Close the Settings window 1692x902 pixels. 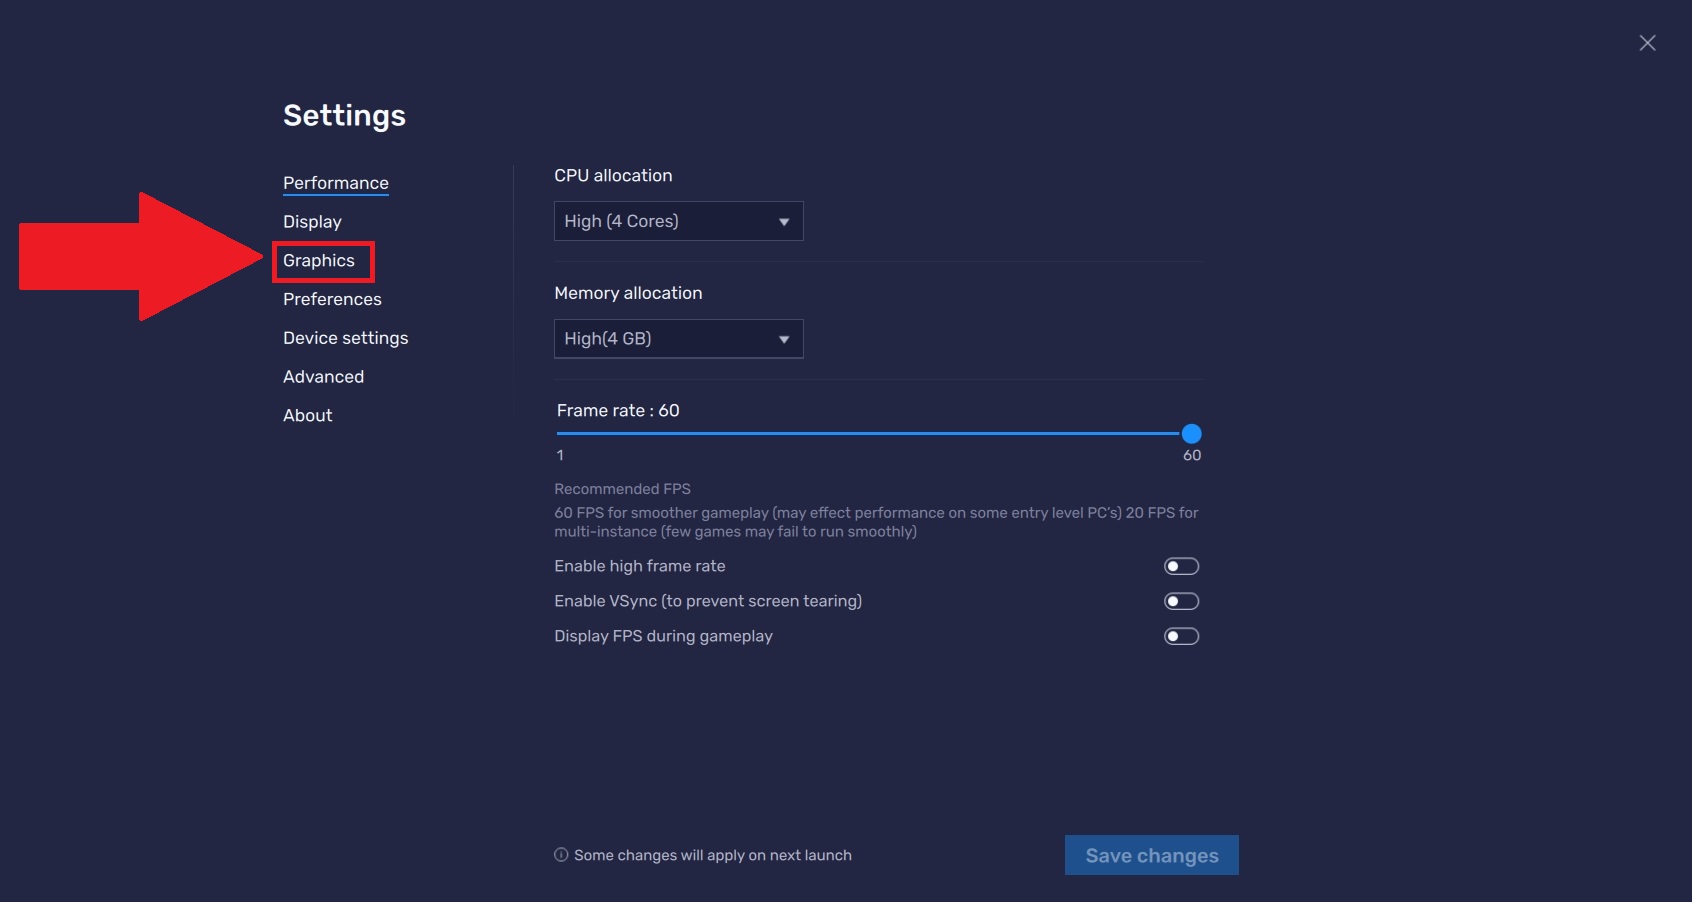coord(1647,43)
